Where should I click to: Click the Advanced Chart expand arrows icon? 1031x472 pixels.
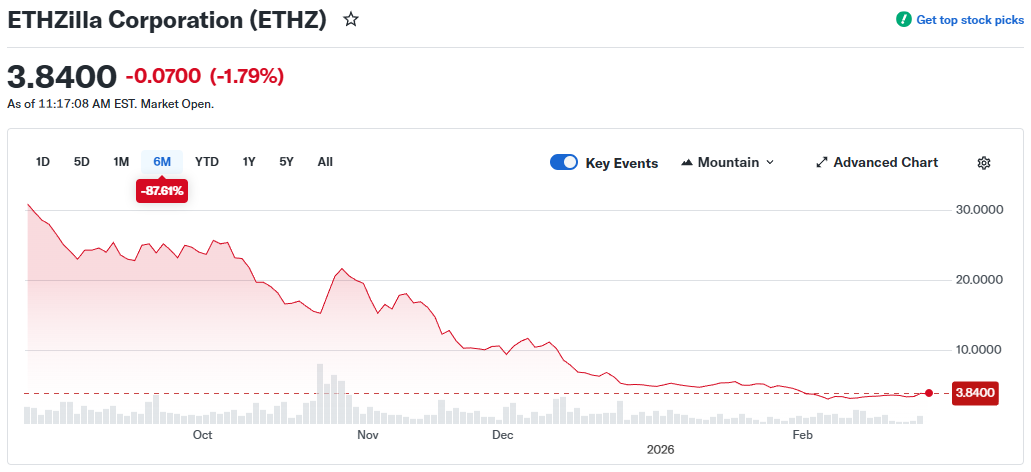point(821,162)
